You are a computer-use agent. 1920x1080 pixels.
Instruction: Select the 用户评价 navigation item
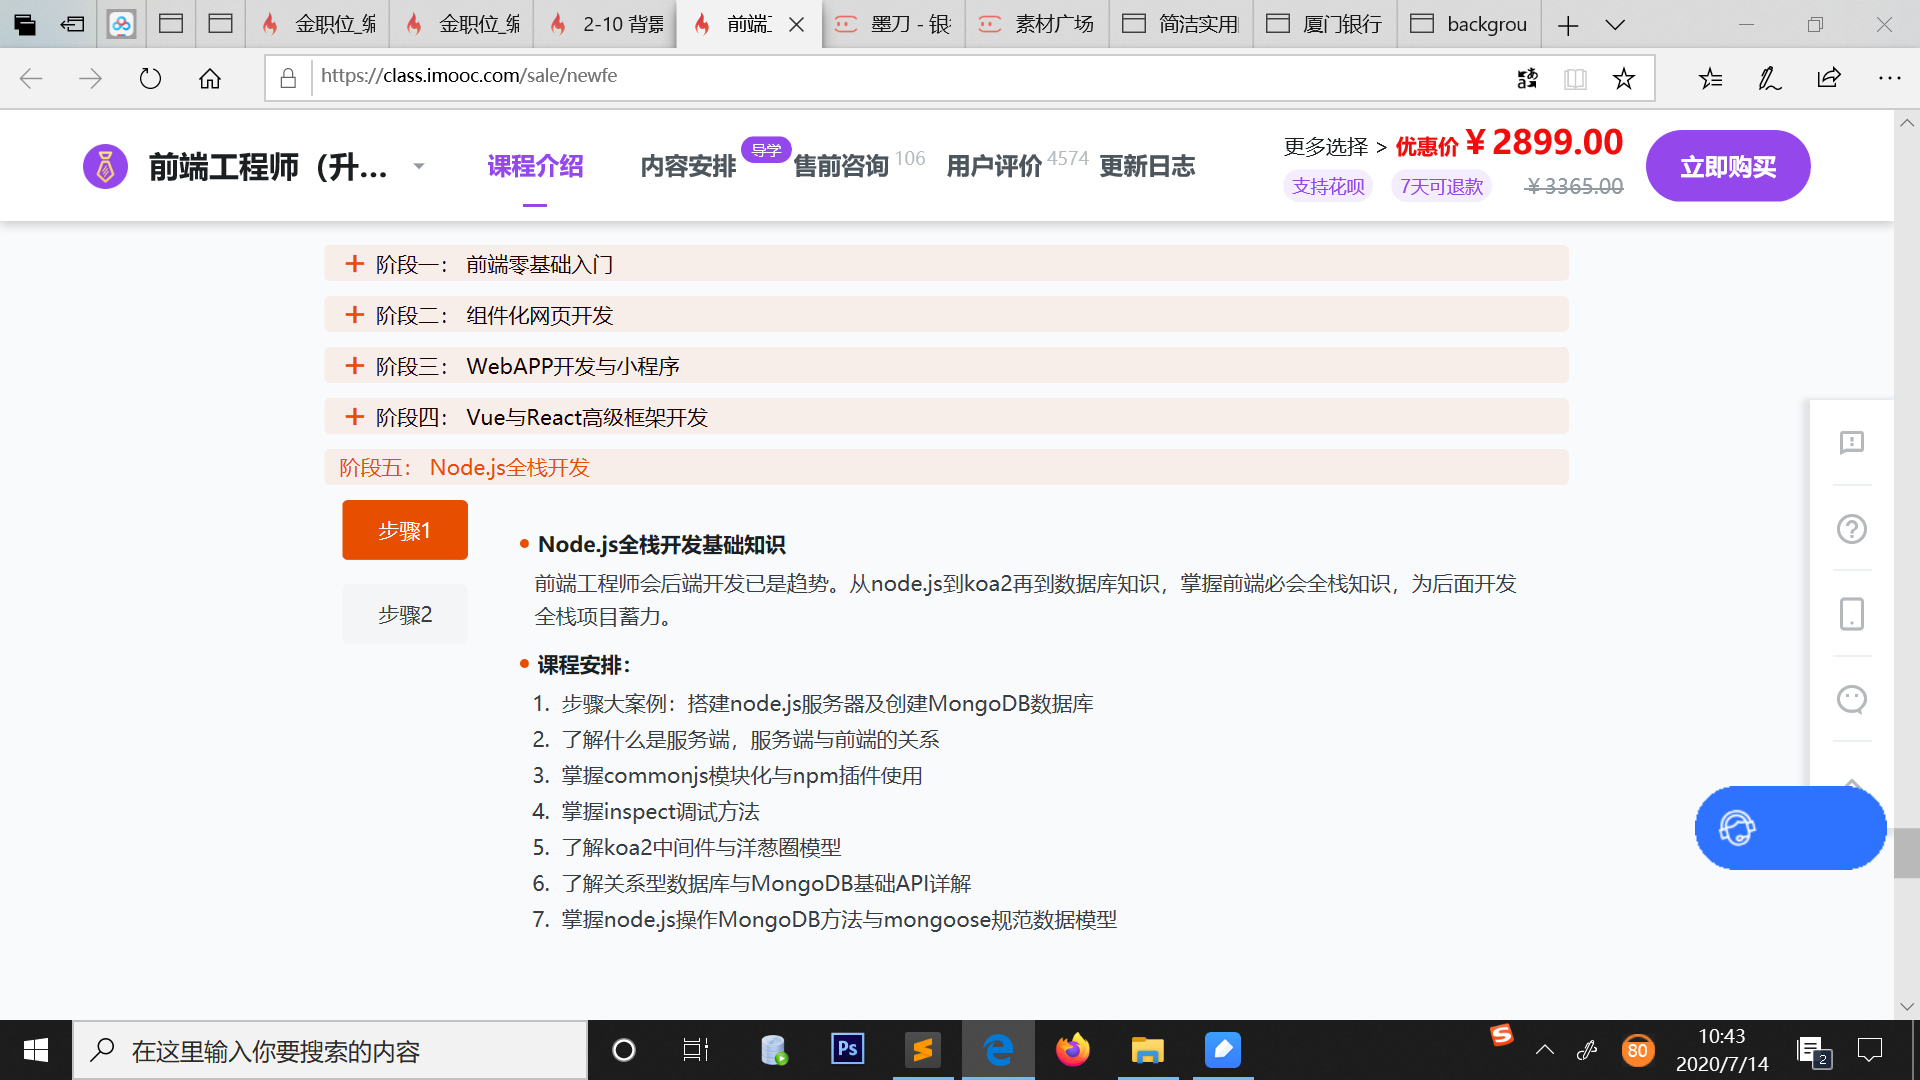(994, 166)
